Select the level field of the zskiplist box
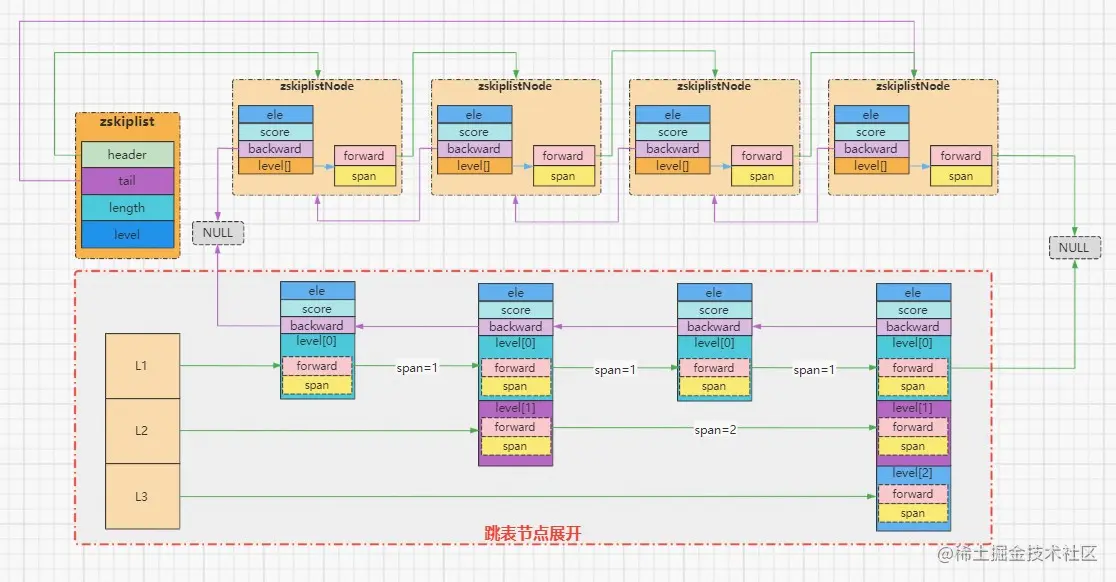Image resolution: width=1116 pixels, height=582 pixels. (127, 233)
